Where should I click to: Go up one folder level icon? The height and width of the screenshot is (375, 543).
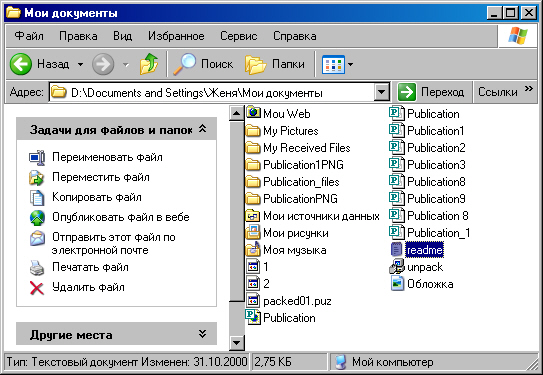click(149, 64)
